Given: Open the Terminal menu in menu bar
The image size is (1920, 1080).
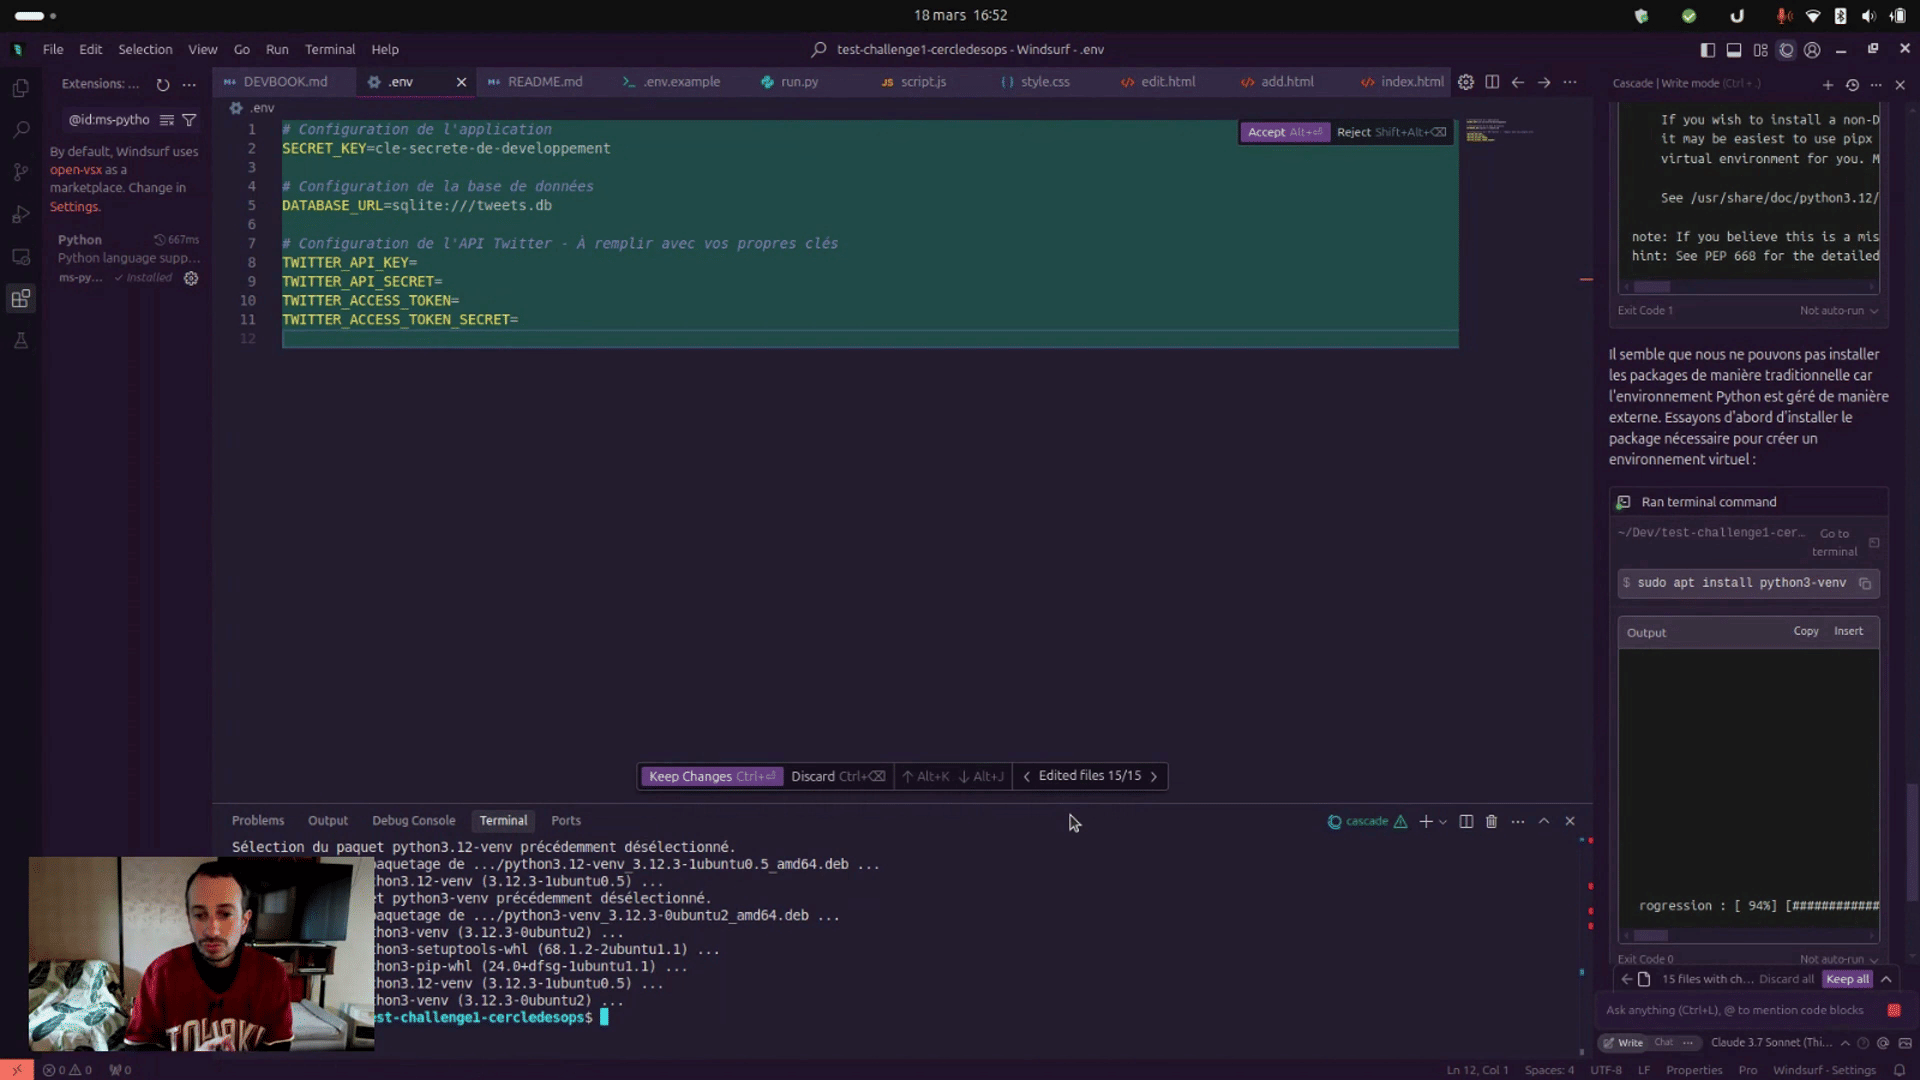Looking at the screenshot, I should [x=329, y=49].
